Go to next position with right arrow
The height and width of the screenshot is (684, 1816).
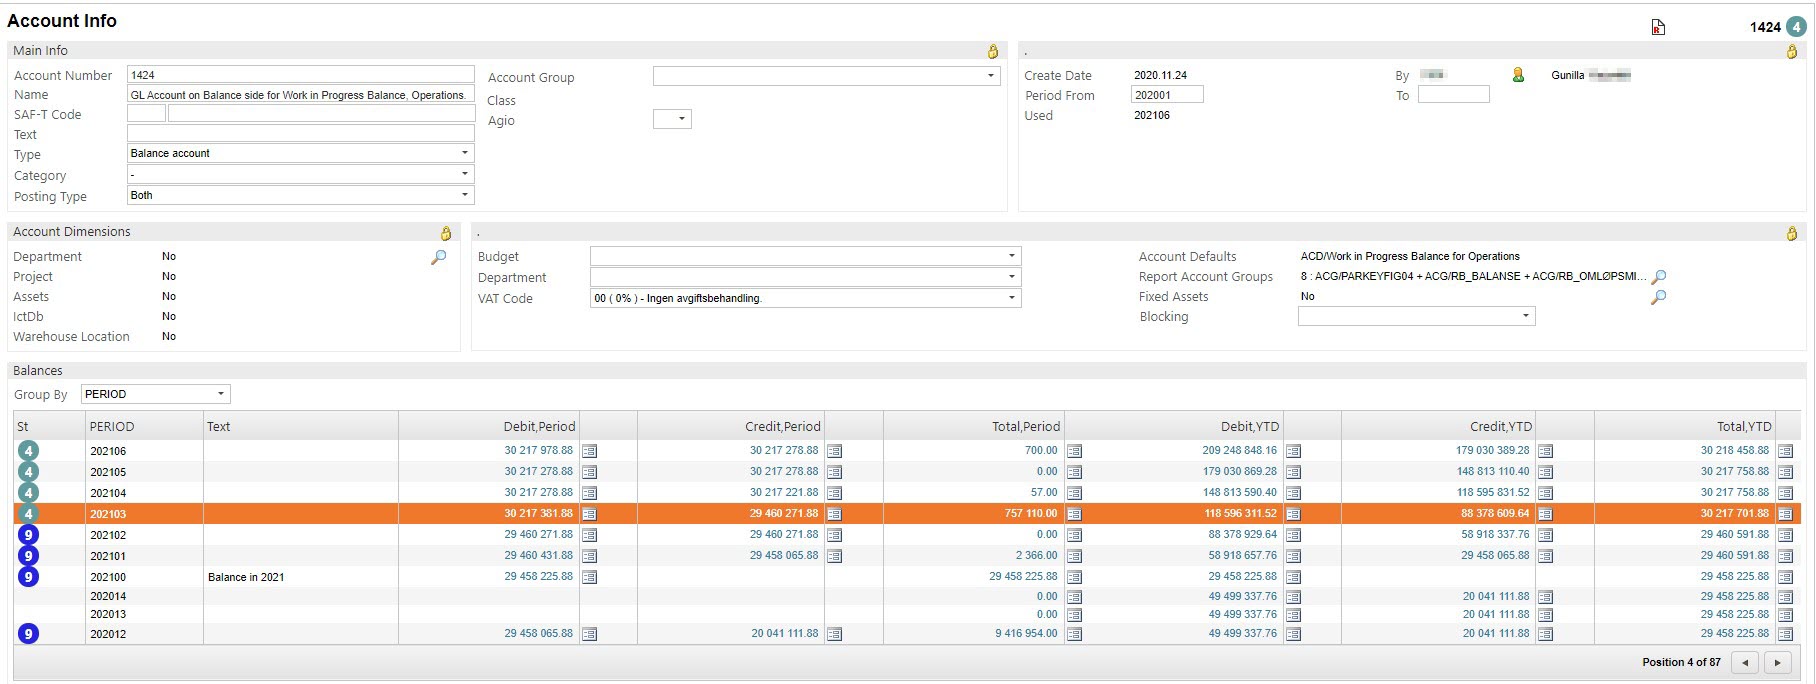click(1777, 663)
